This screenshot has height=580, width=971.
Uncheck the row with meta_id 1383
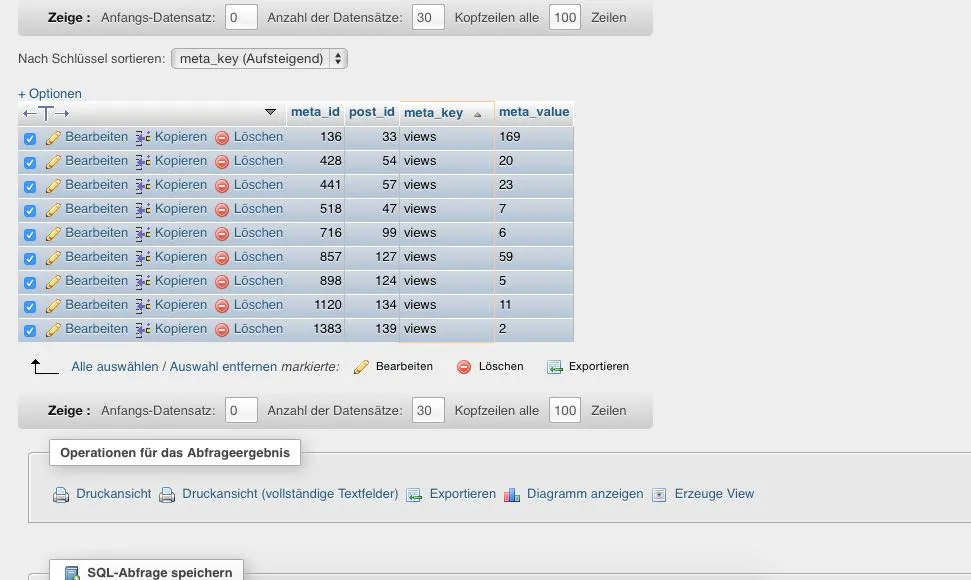tap(30, 331)
